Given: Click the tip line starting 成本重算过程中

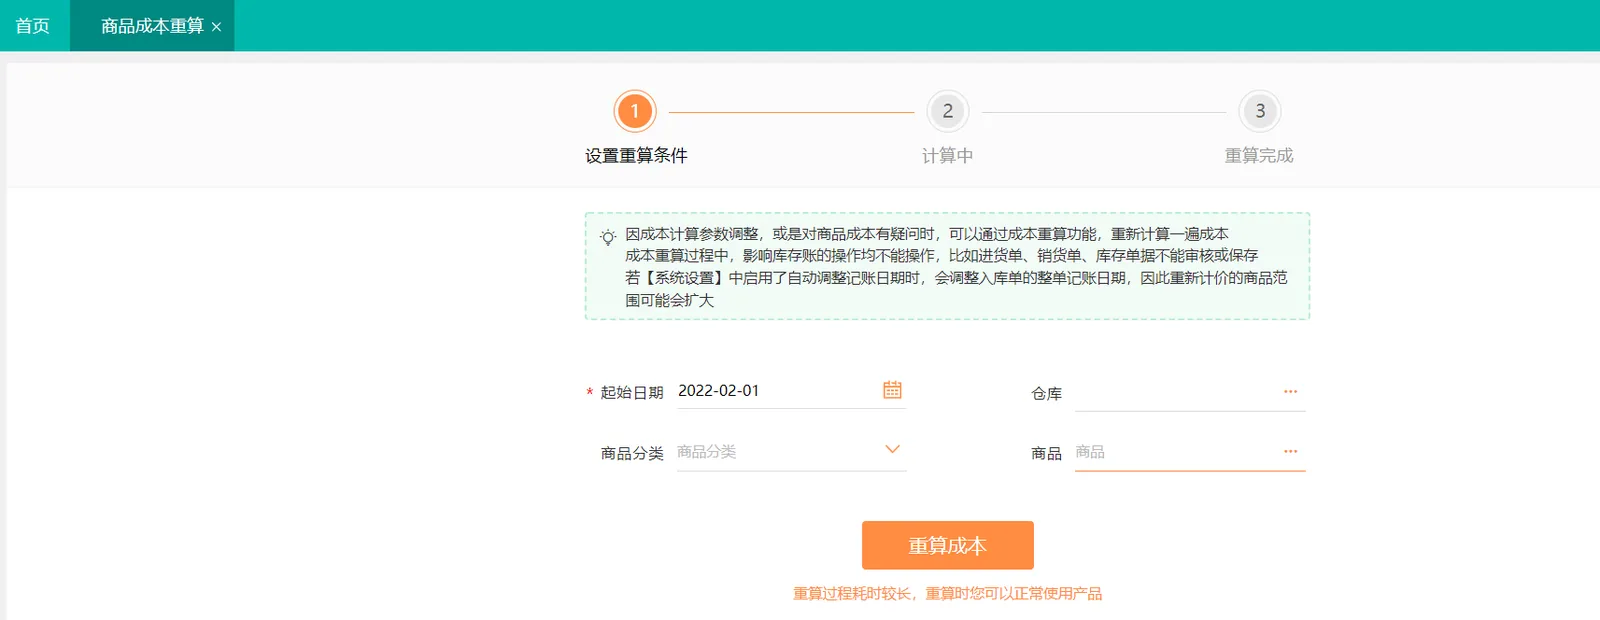Looking at the screenshot, I should 942,256.
